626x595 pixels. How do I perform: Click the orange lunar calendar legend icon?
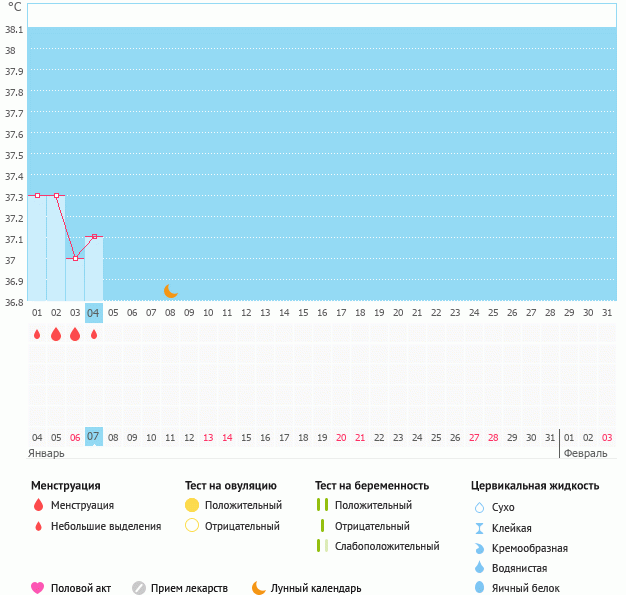[x=259, y=588]
